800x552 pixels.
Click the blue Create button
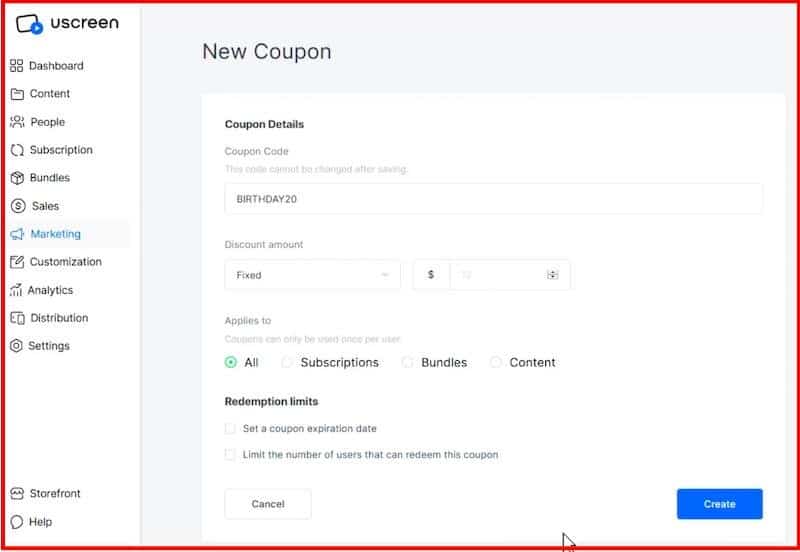click(x=719, y=504)
